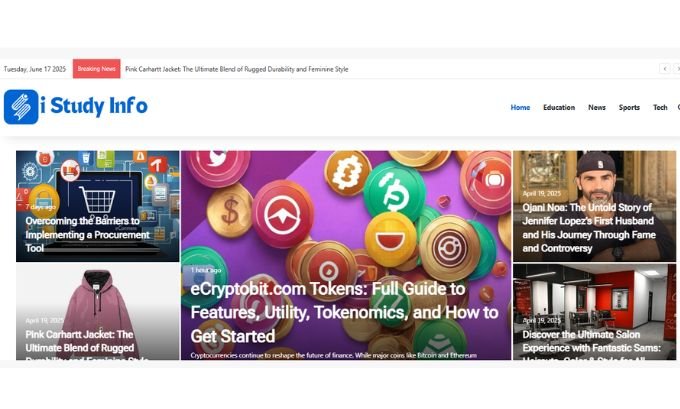Go to the News section
The image size is (680, 409).
597,107
